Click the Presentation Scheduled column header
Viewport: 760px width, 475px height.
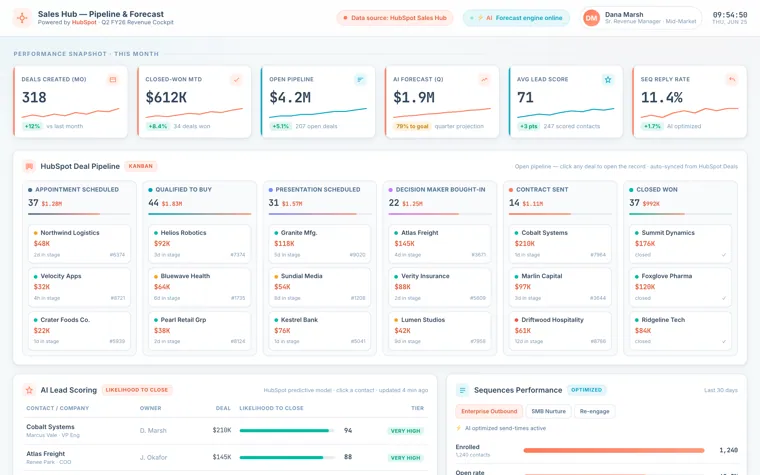[x=317, y=190]
